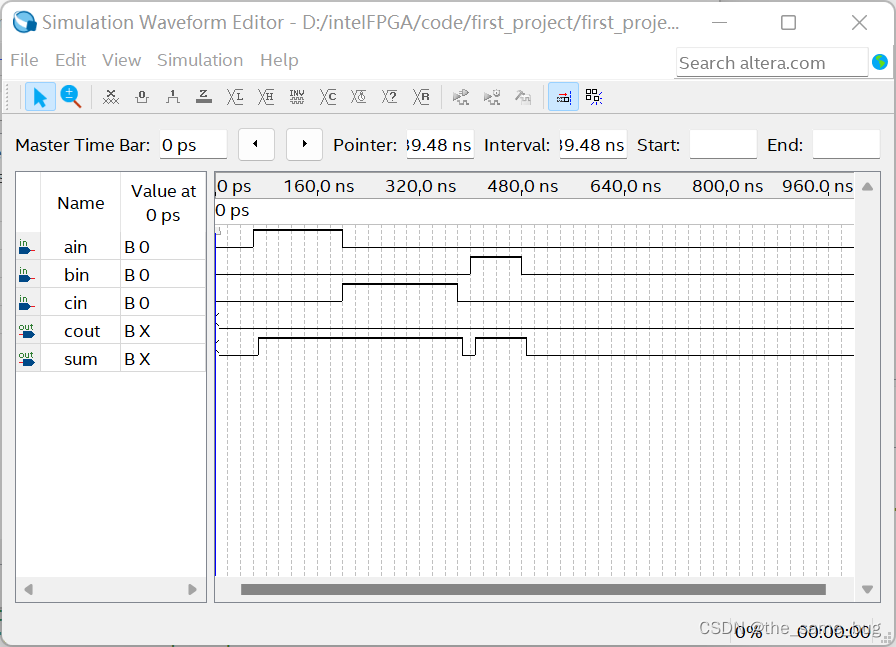Select the bin signal row
Viewport: 896px width, 647px height.
point(111,275)
